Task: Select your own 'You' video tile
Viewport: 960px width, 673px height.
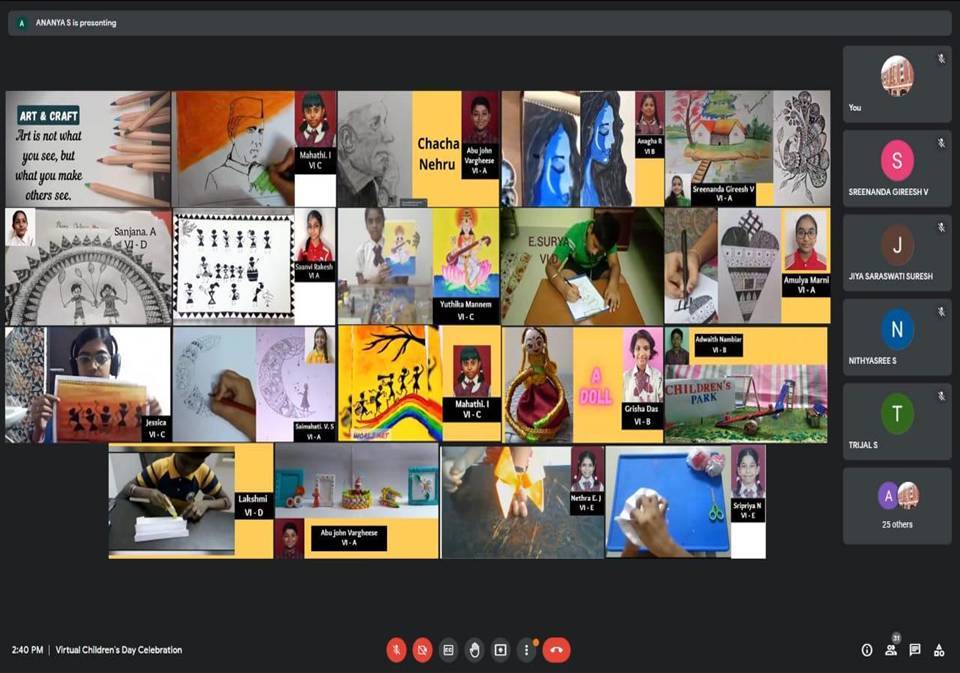Action: (x=897, y=83)
